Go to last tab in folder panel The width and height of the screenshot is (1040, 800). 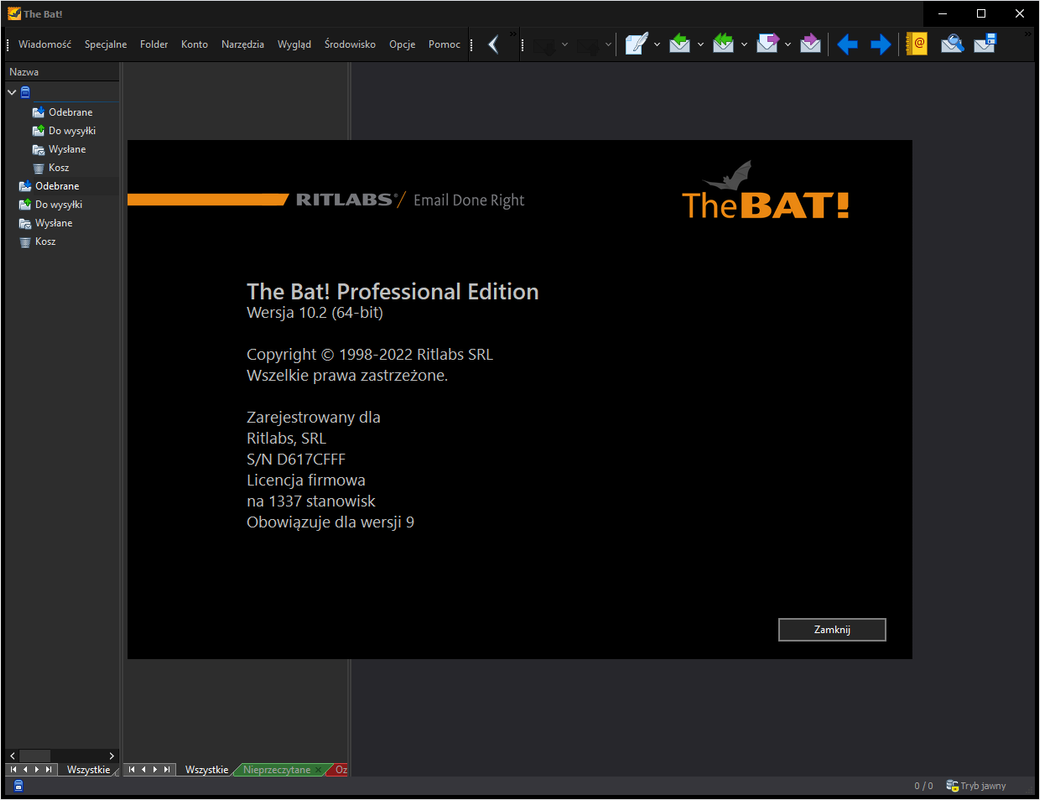tap(48, 769)
